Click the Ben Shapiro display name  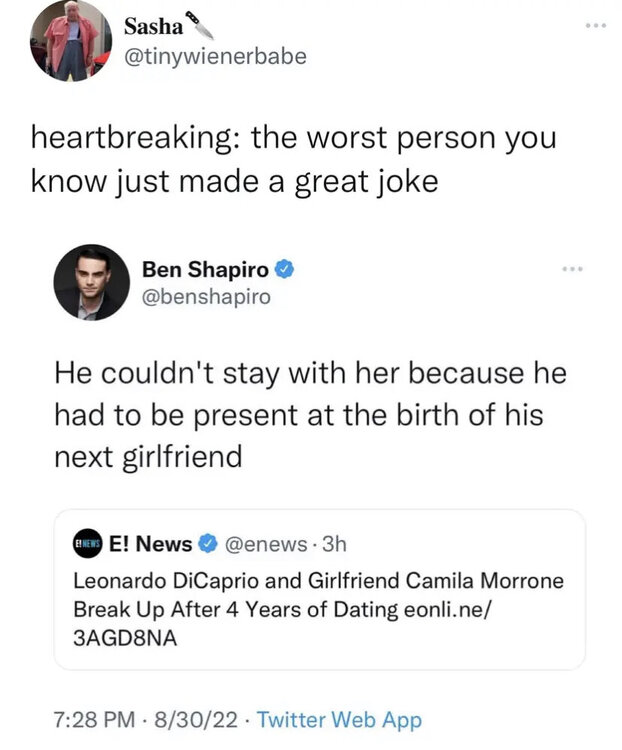point(205,269)
